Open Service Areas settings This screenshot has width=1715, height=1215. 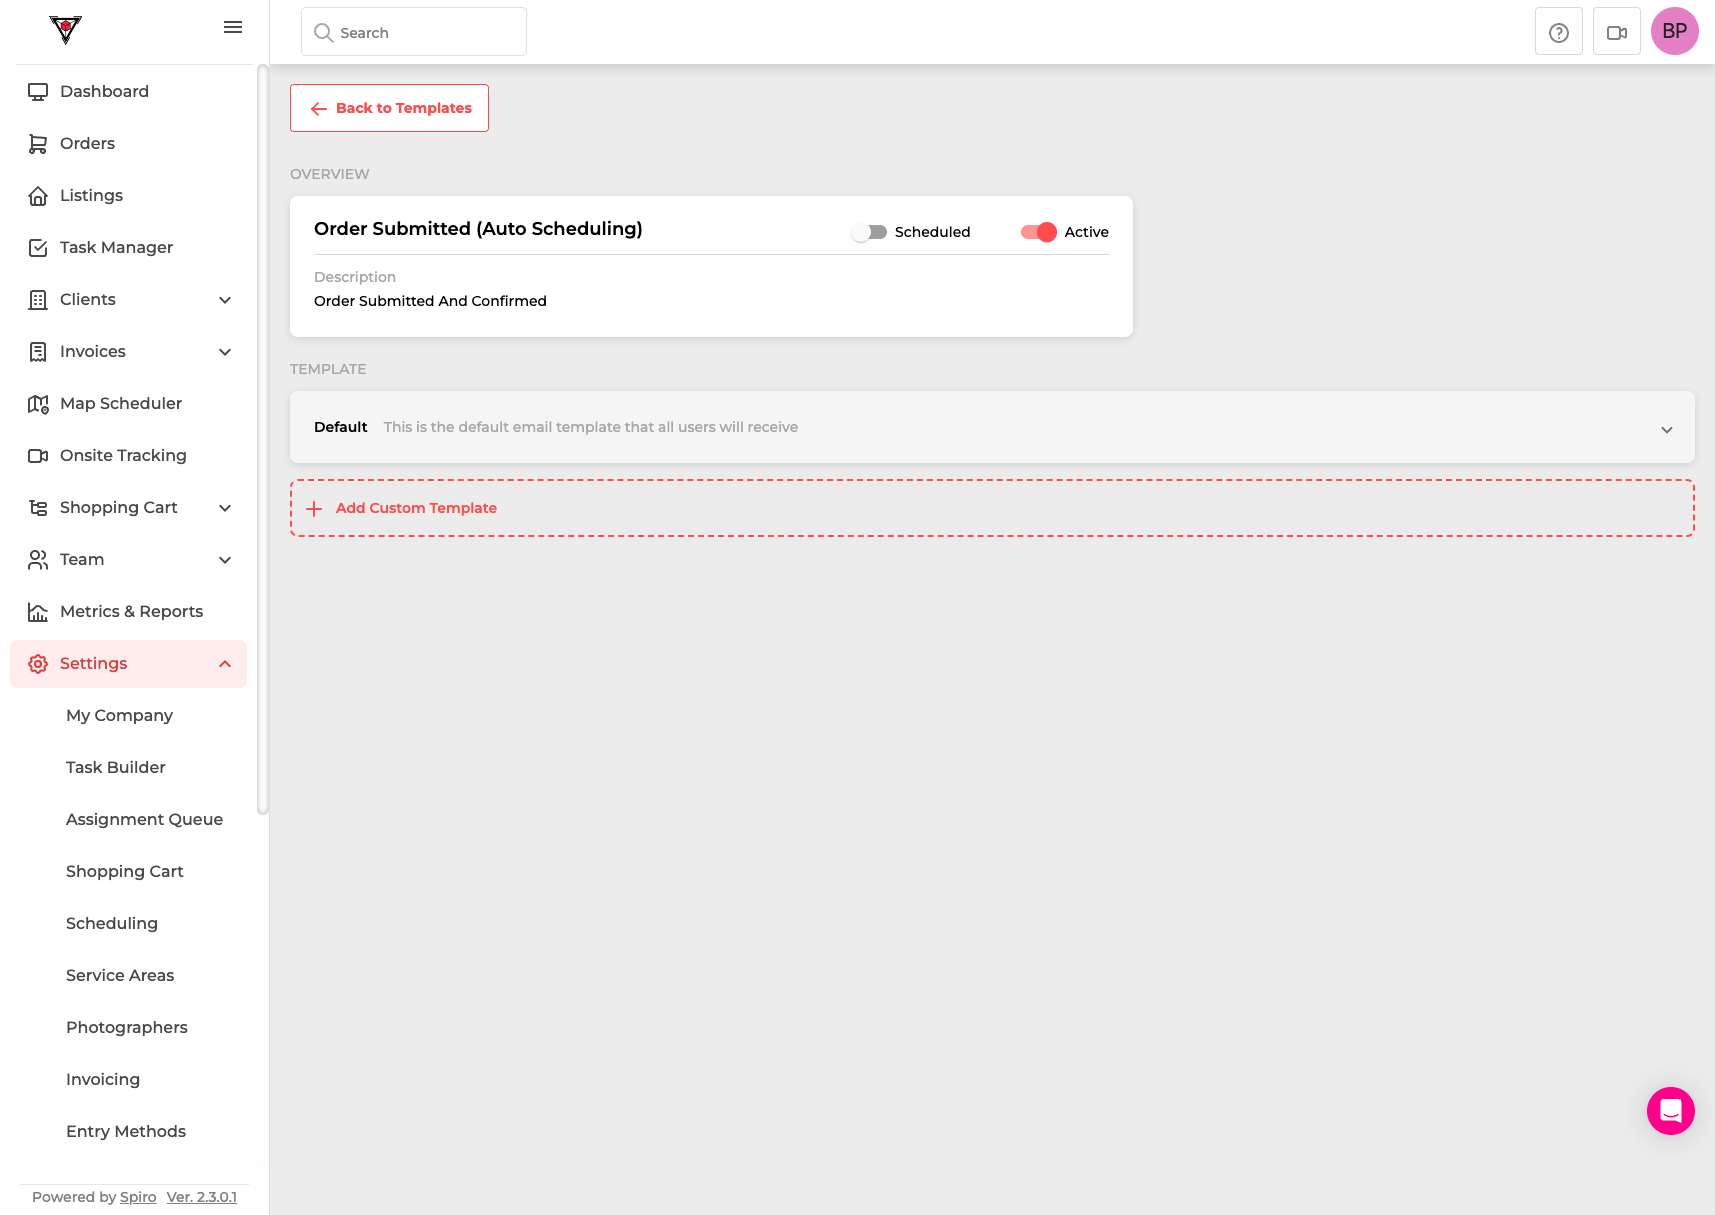click(x=120, y=975)
